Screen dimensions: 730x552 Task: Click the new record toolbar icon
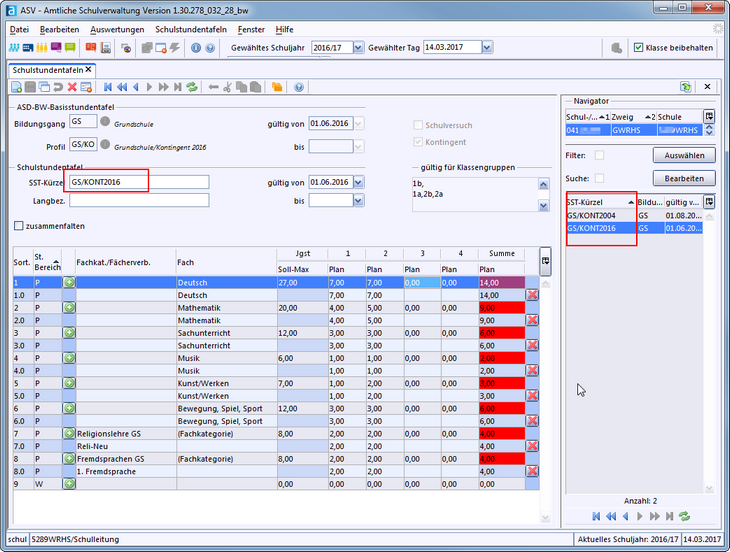click(x=16, y=88)
